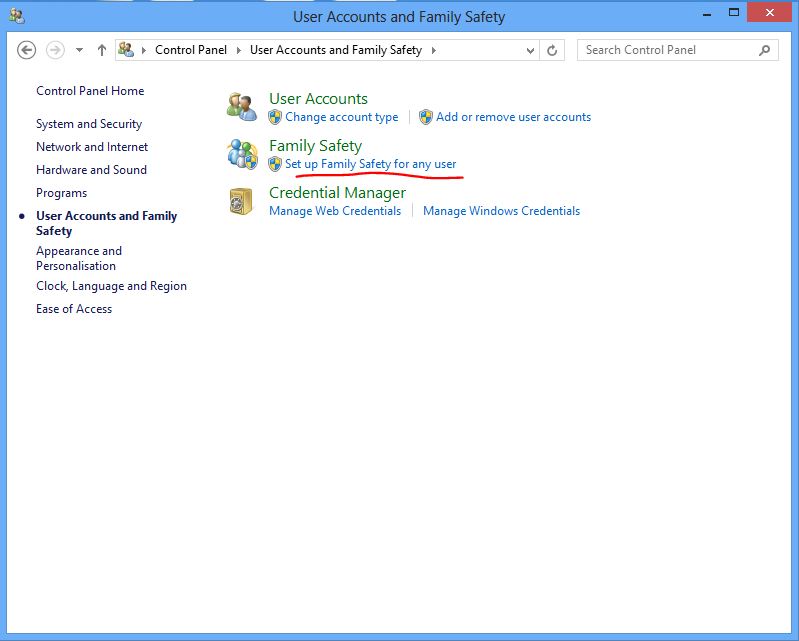
Task: Click Add or remove user accounts
Action: click(x=513, y=117)
